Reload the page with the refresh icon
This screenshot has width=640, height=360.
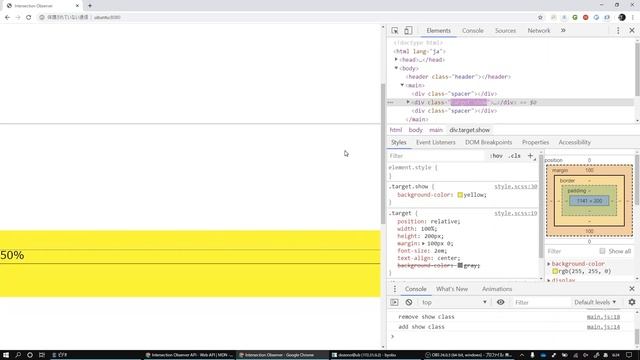coord(29,17)
